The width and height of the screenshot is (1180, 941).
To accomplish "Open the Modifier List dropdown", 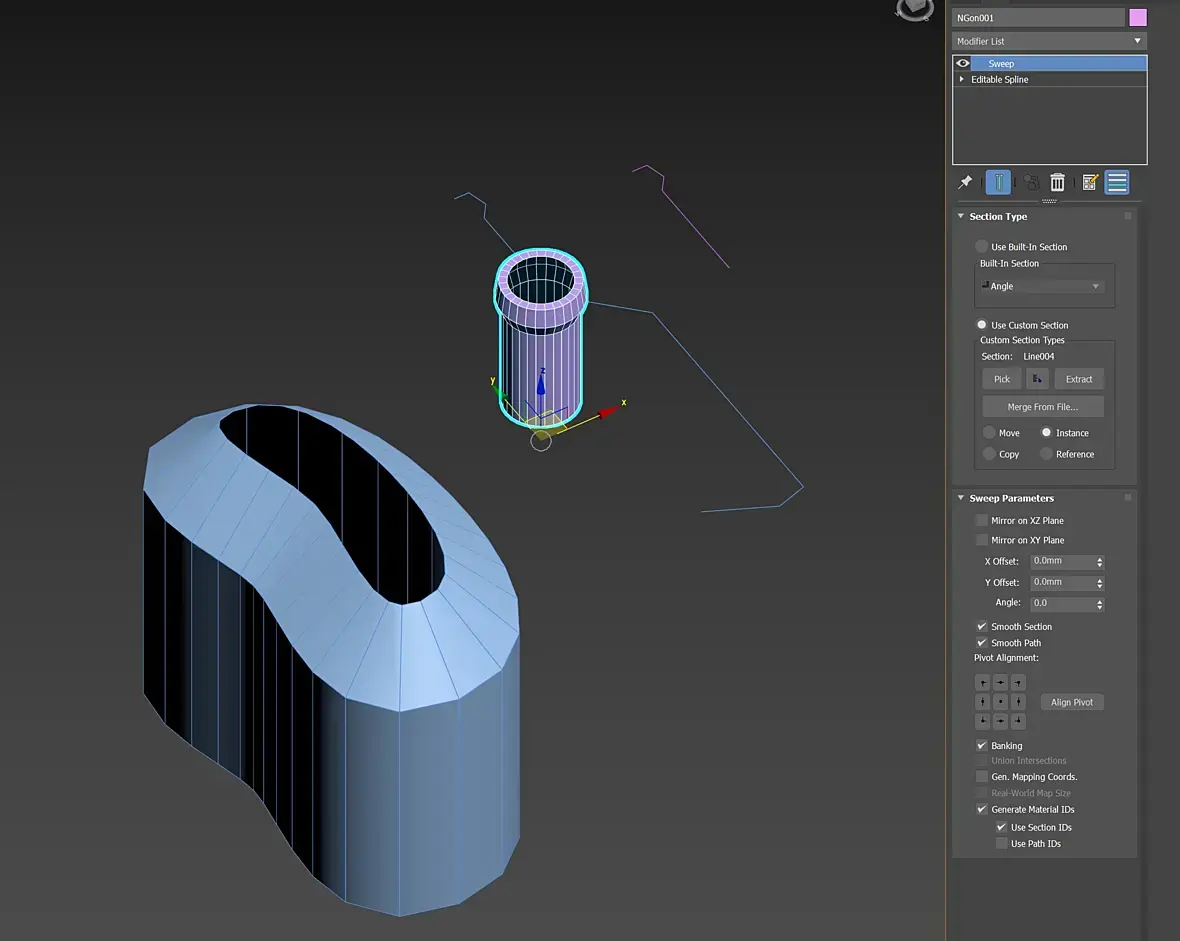I will pyautogui.click(x=1049, y=41).
